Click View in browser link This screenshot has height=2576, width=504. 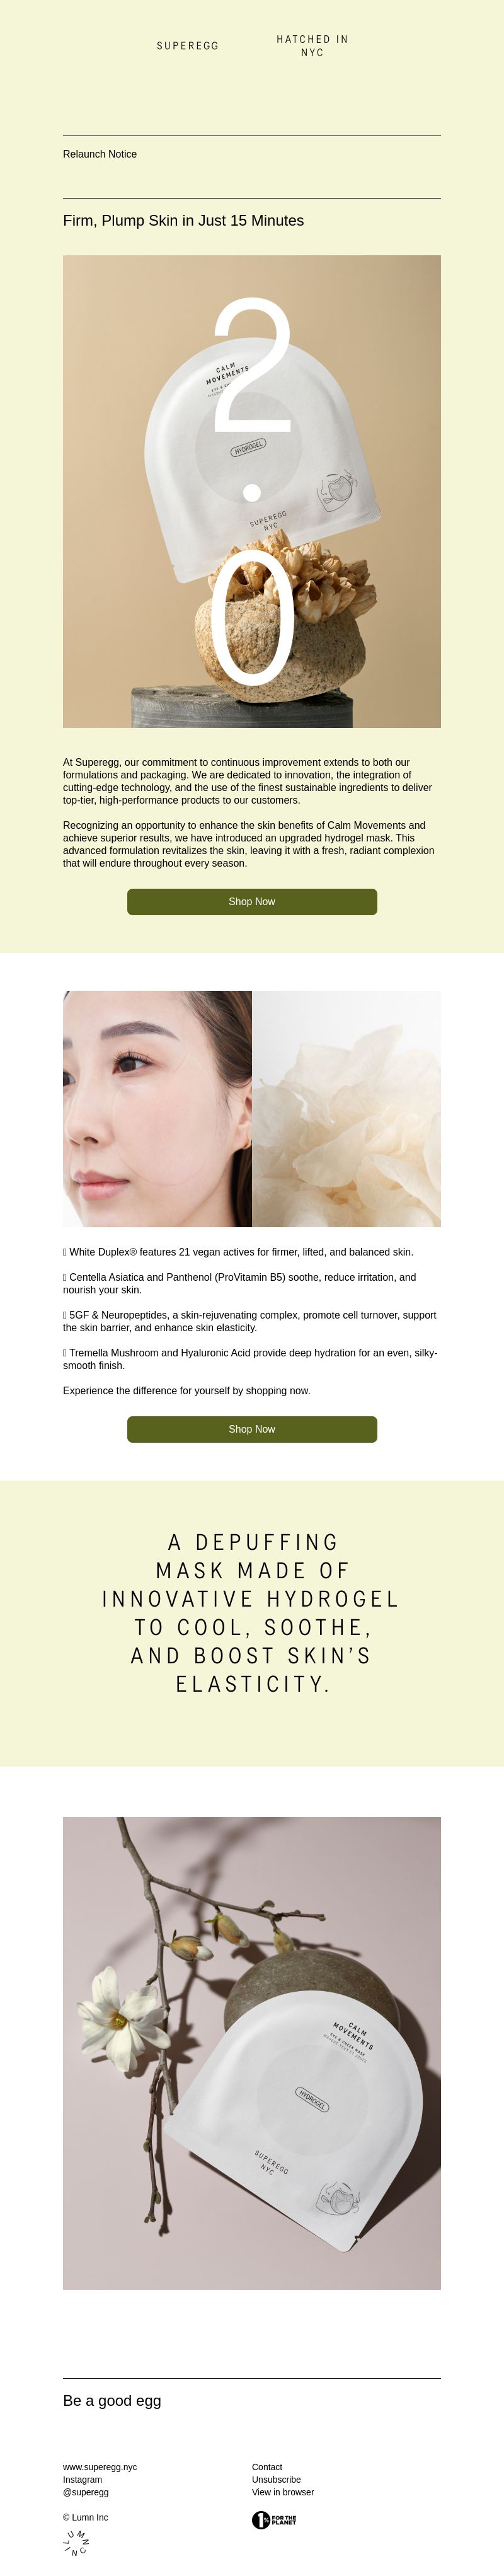283,2492
